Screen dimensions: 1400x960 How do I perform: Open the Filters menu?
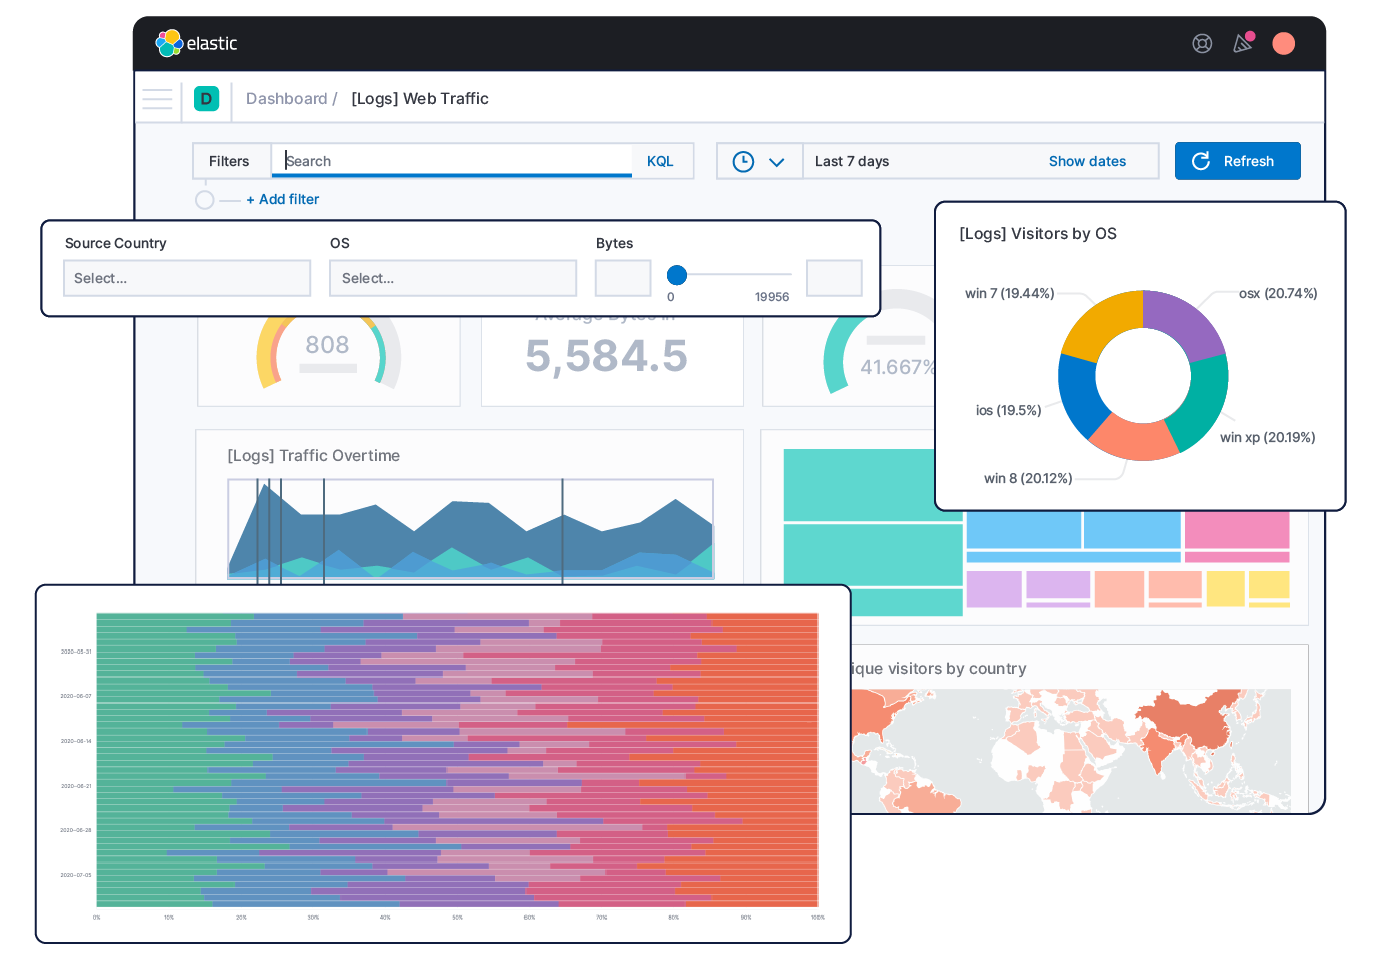(229, 161)
